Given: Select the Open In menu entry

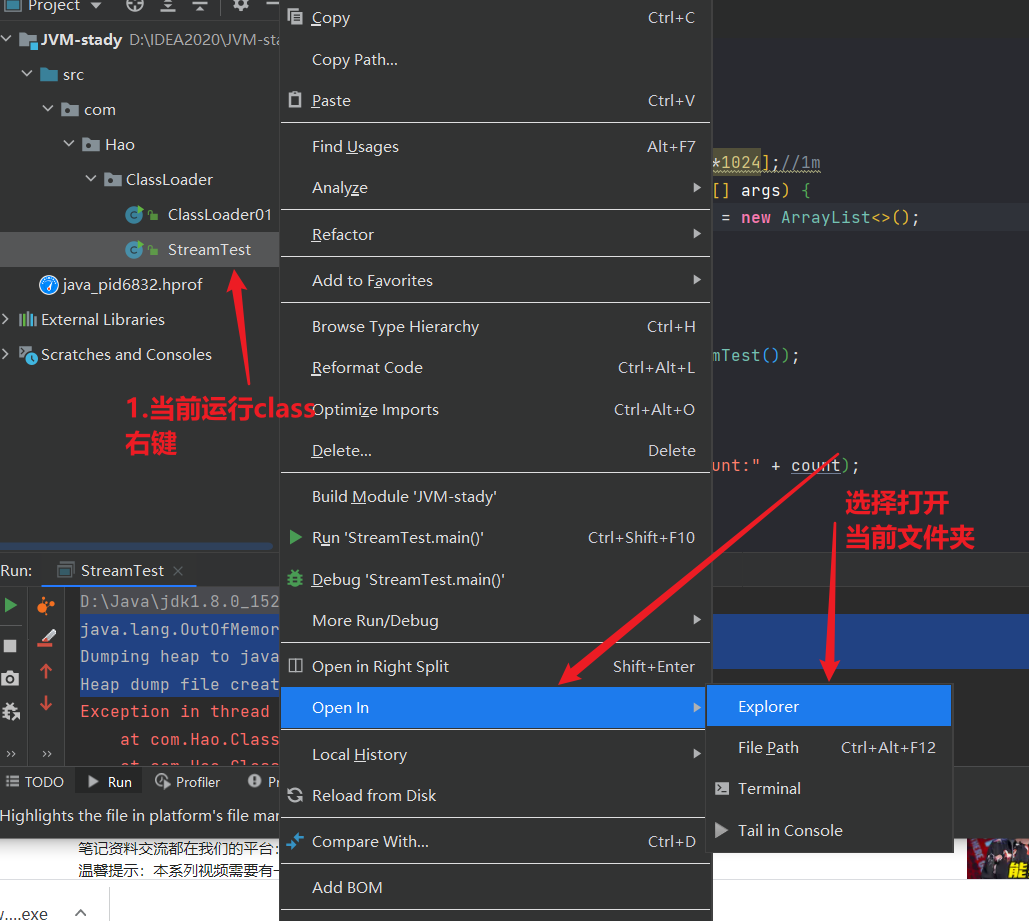Looking at the screenshot, I should (494, 708).
